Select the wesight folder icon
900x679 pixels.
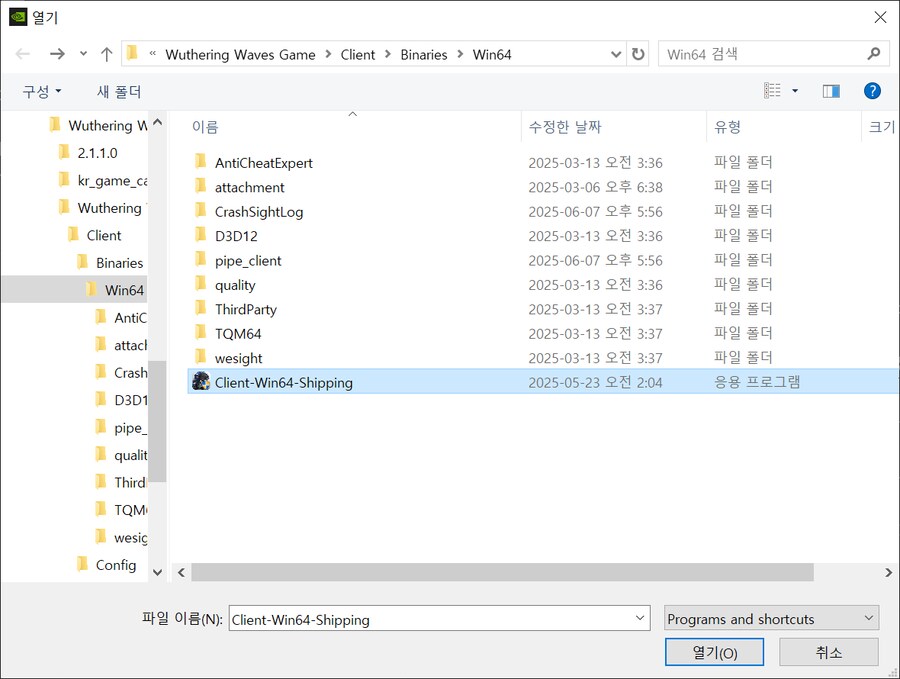point(200,357)
